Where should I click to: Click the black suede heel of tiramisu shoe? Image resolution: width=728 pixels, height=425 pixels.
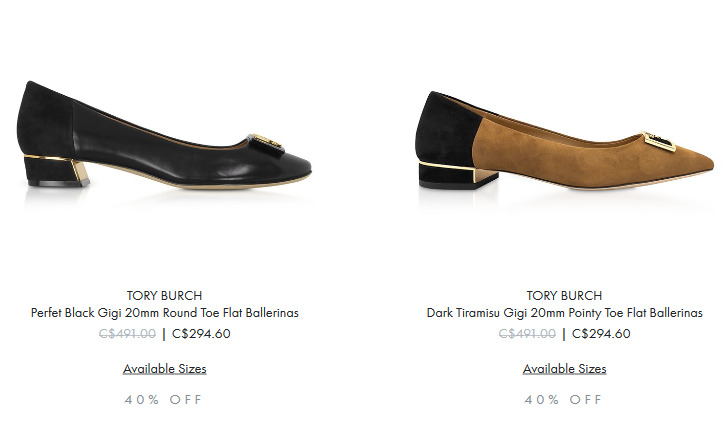457,175
